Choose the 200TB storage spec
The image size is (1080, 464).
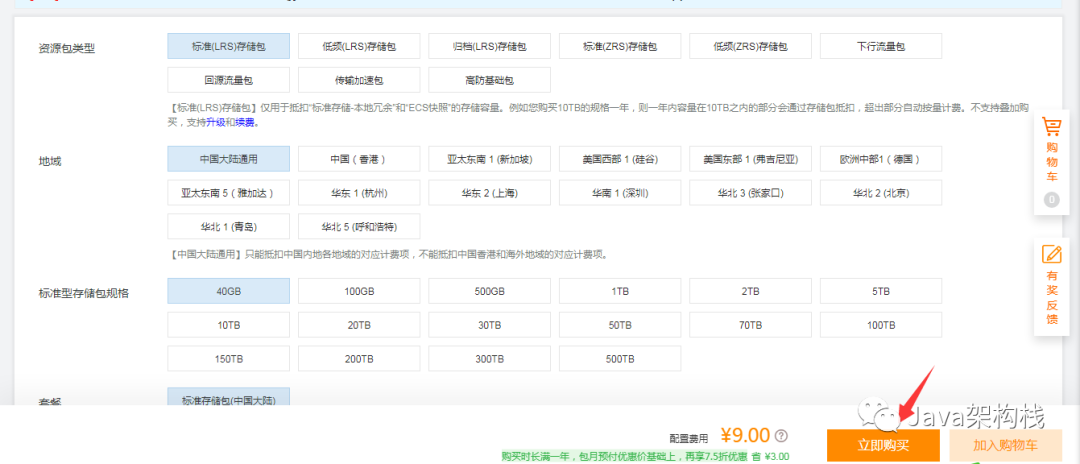[359, 359]
